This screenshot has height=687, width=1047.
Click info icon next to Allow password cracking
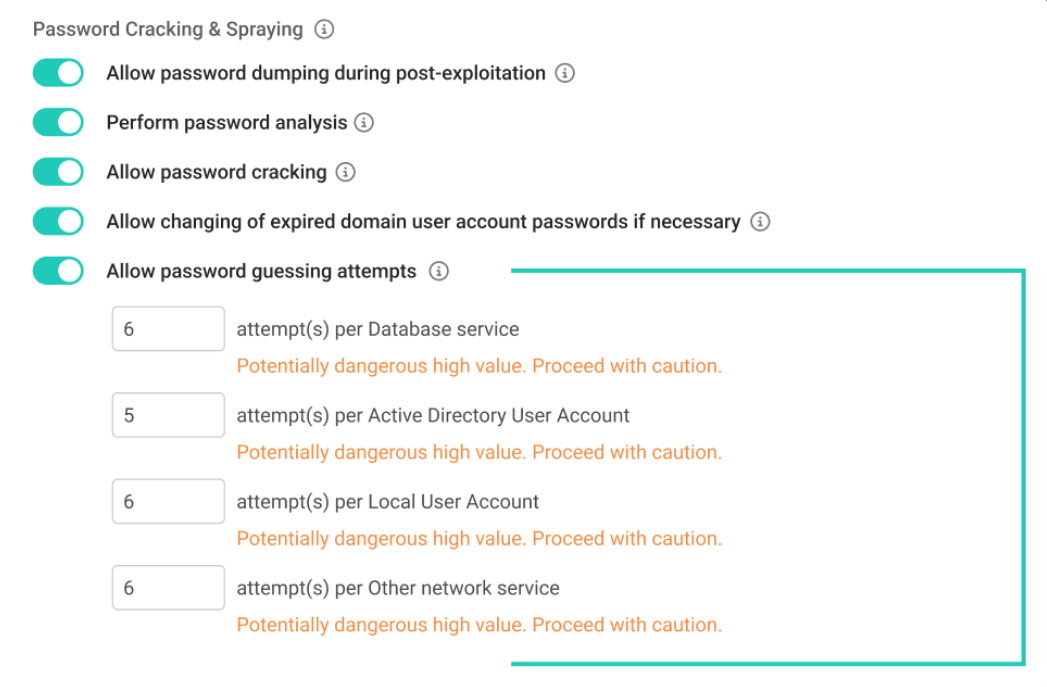point(345,172)
